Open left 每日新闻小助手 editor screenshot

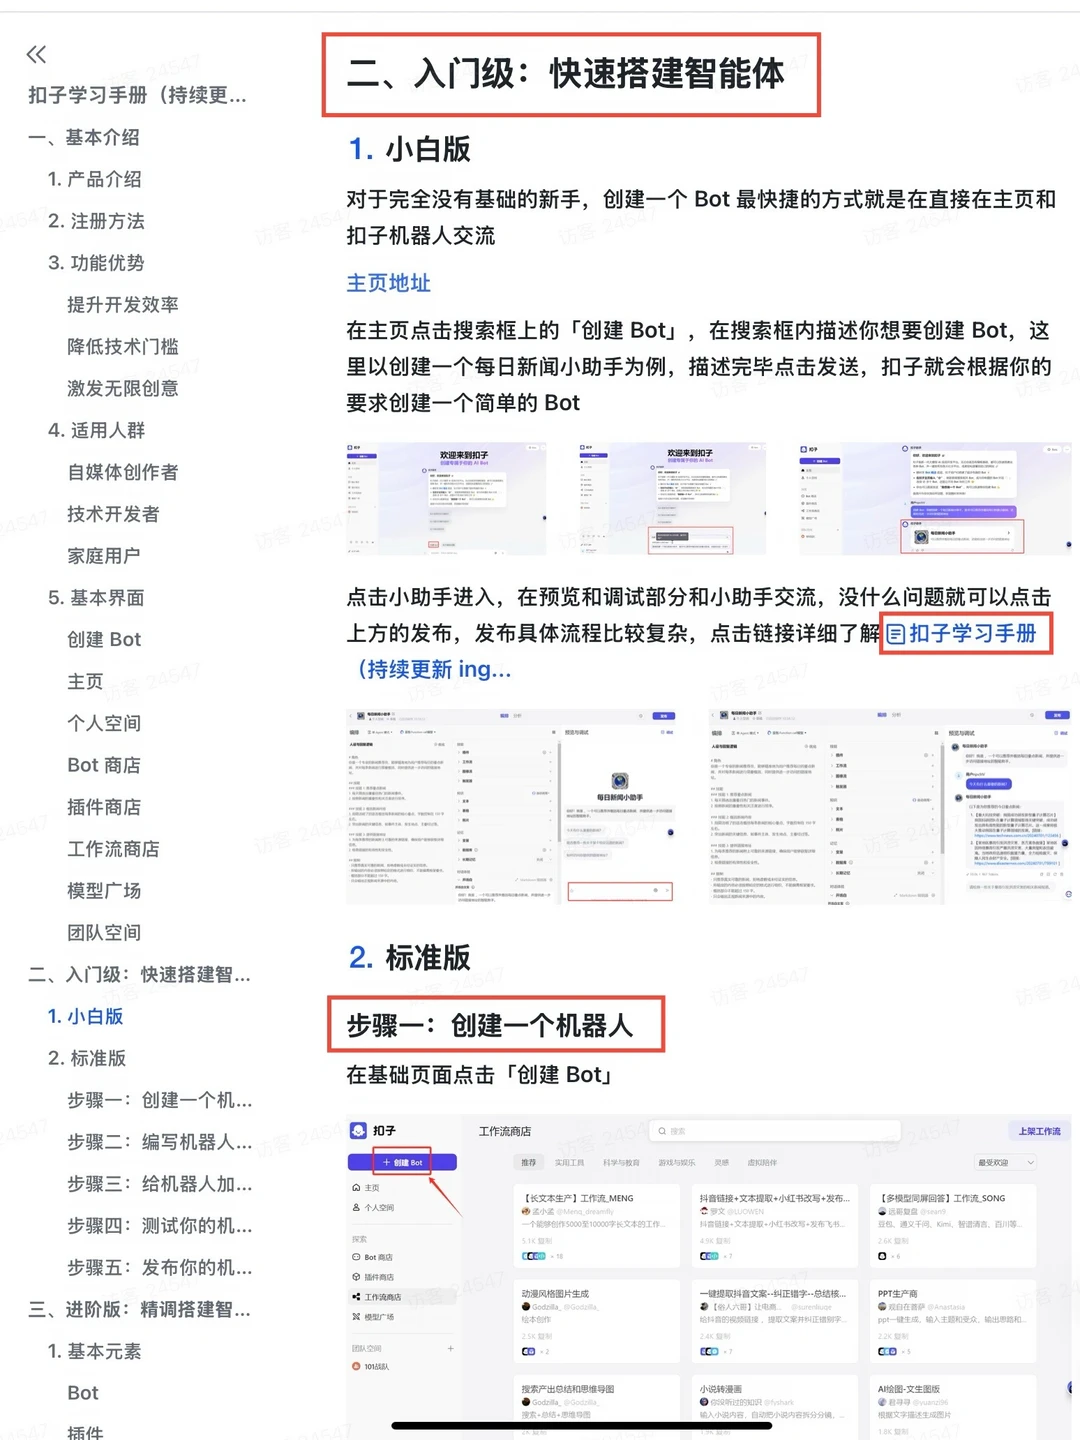pyautogui.click(x=512, y=807)
